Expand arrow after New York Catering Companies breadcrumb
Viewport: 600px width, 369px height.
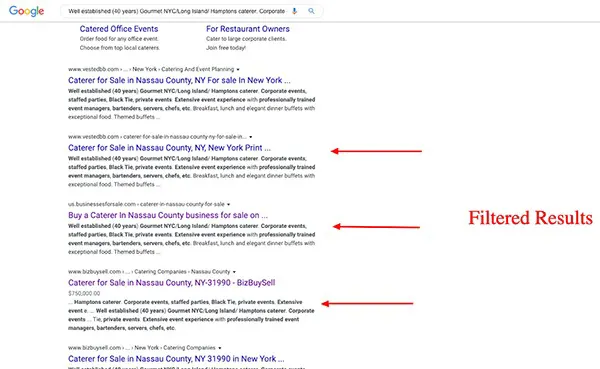(x=220, y=348)
